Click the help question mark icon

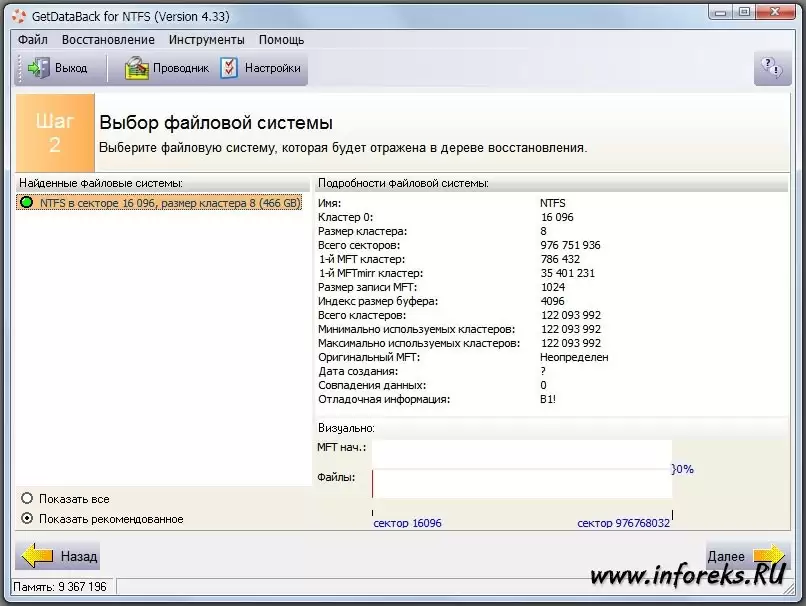771,68
